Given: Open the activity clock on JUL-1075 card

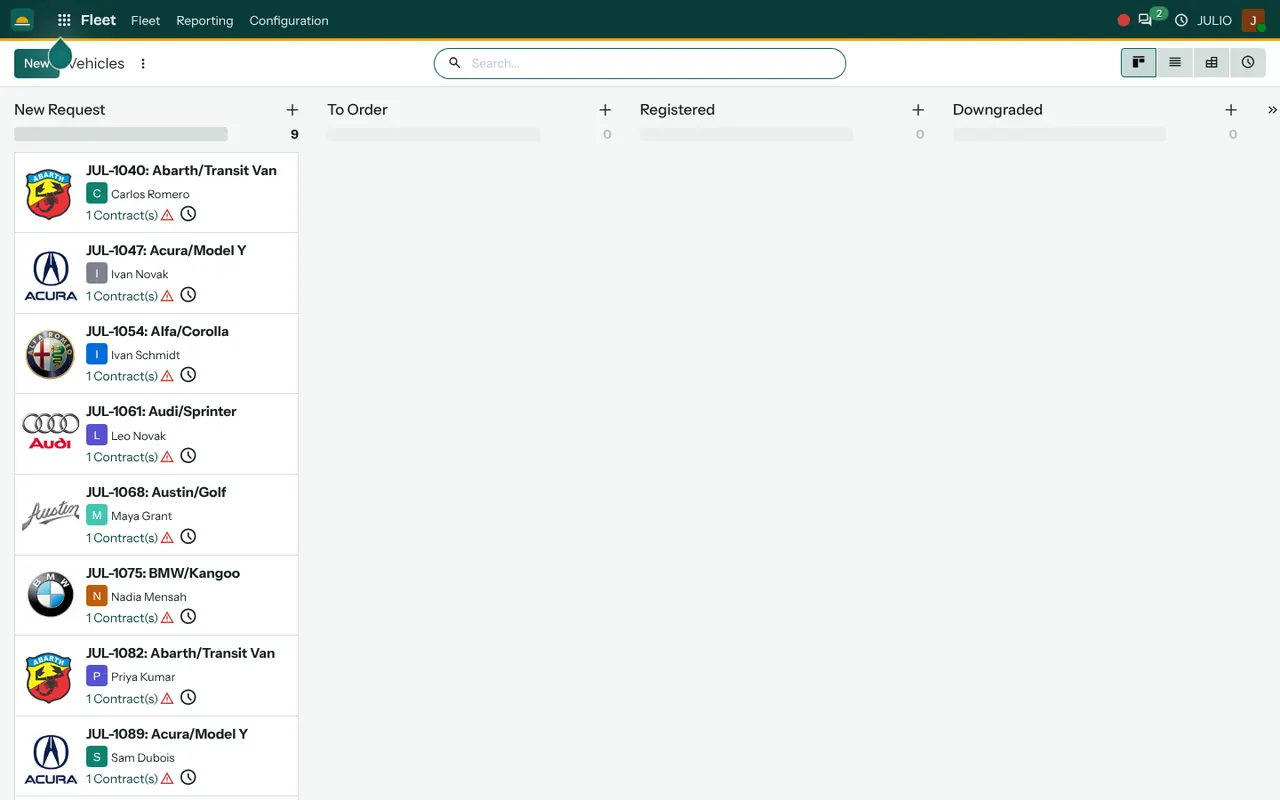Looking at the screenshot, I should point(188,617).
